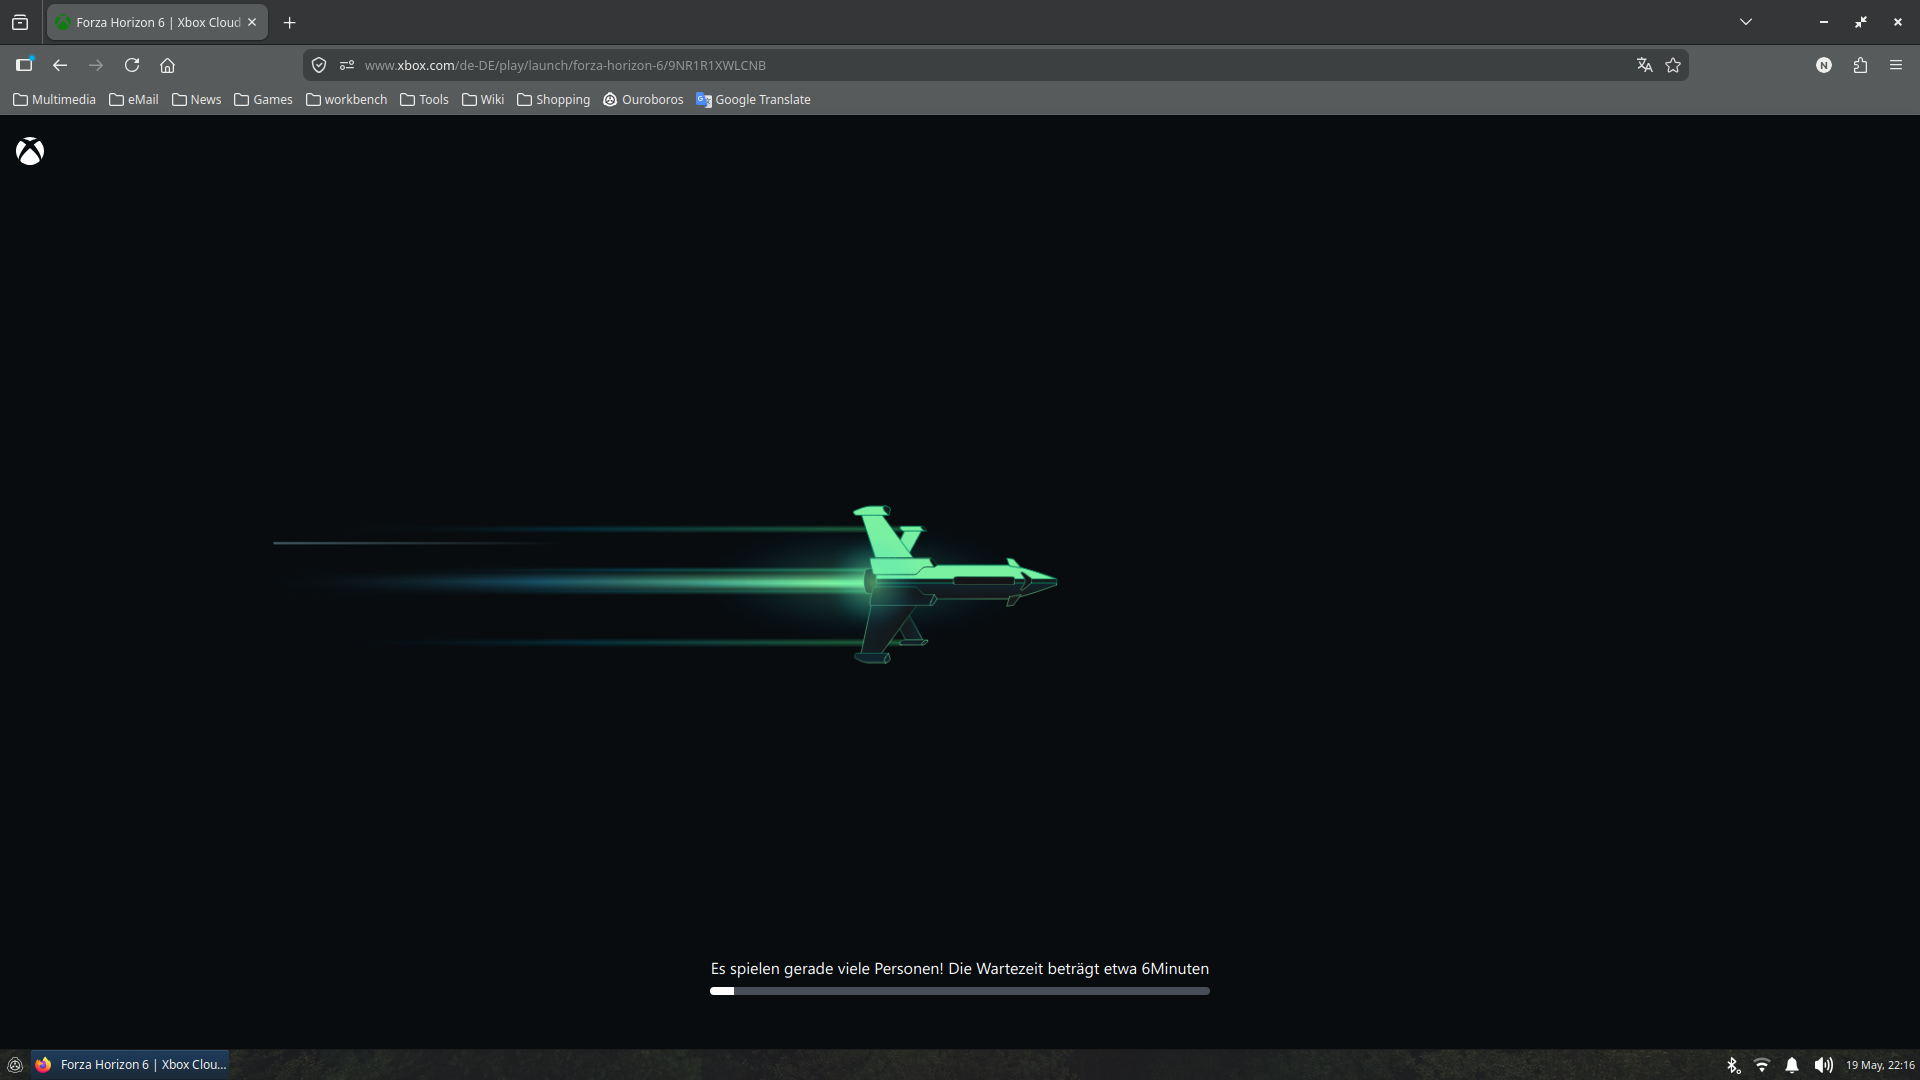
Task: Go back one page
Action: tap(60, 65)
